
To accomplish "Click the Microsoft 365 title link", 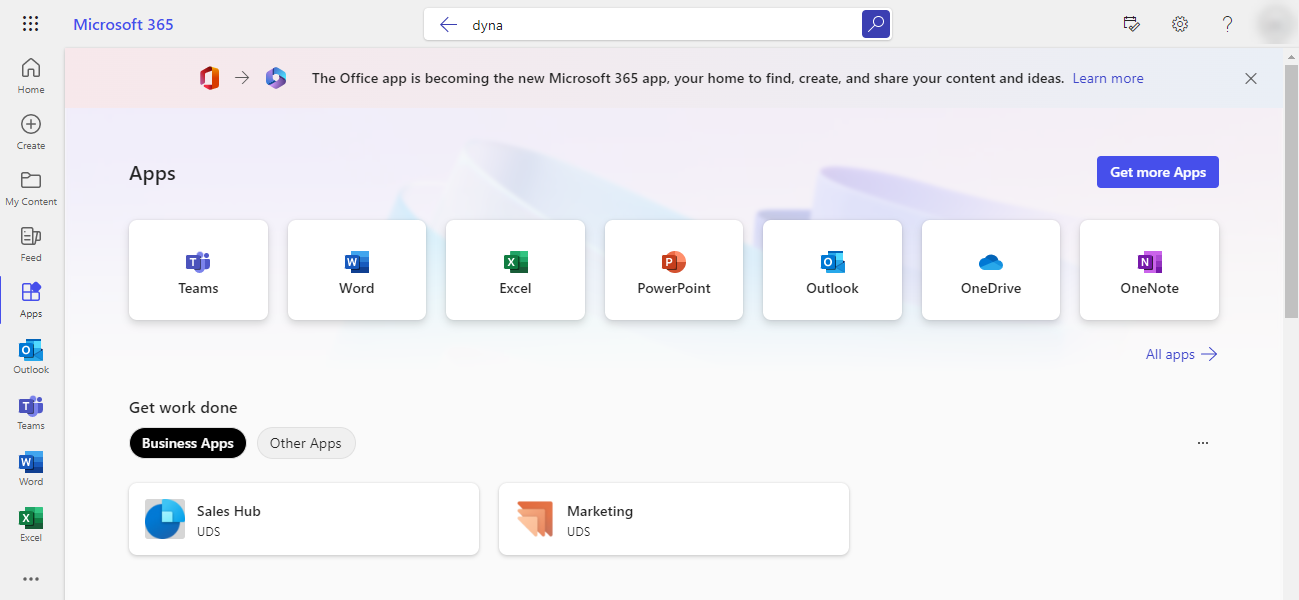I will point(123,24).
